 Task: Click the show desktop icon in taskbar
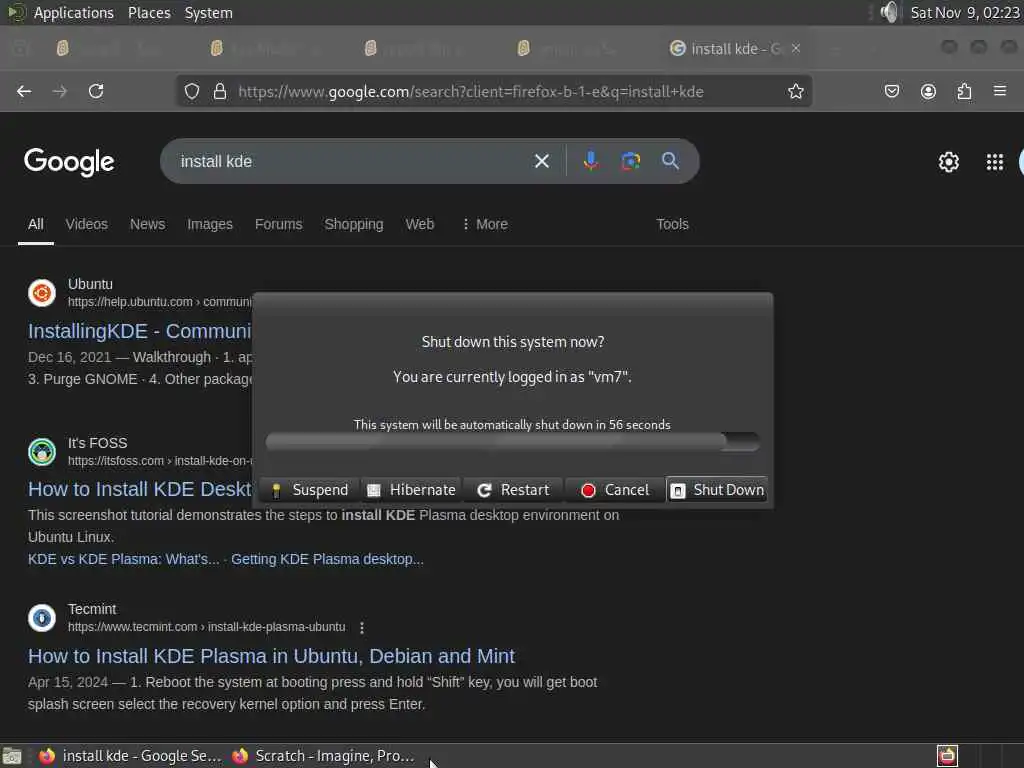coord(12,756)
